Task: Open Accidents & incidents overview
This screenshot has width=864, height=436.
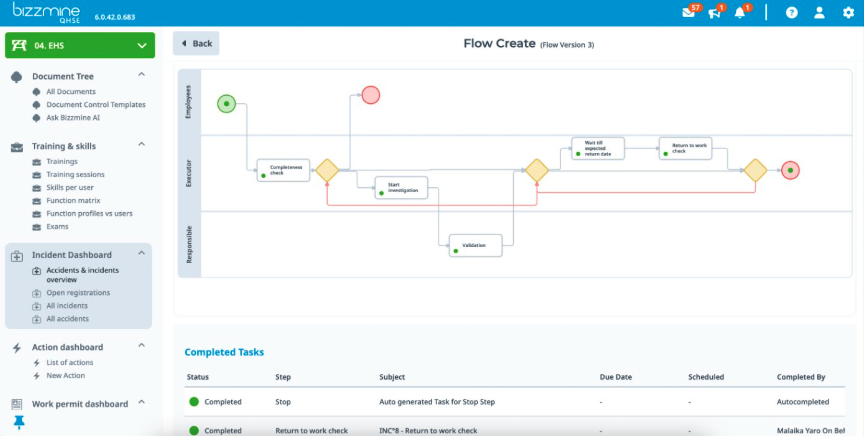Action: click(x=81, y=274)
